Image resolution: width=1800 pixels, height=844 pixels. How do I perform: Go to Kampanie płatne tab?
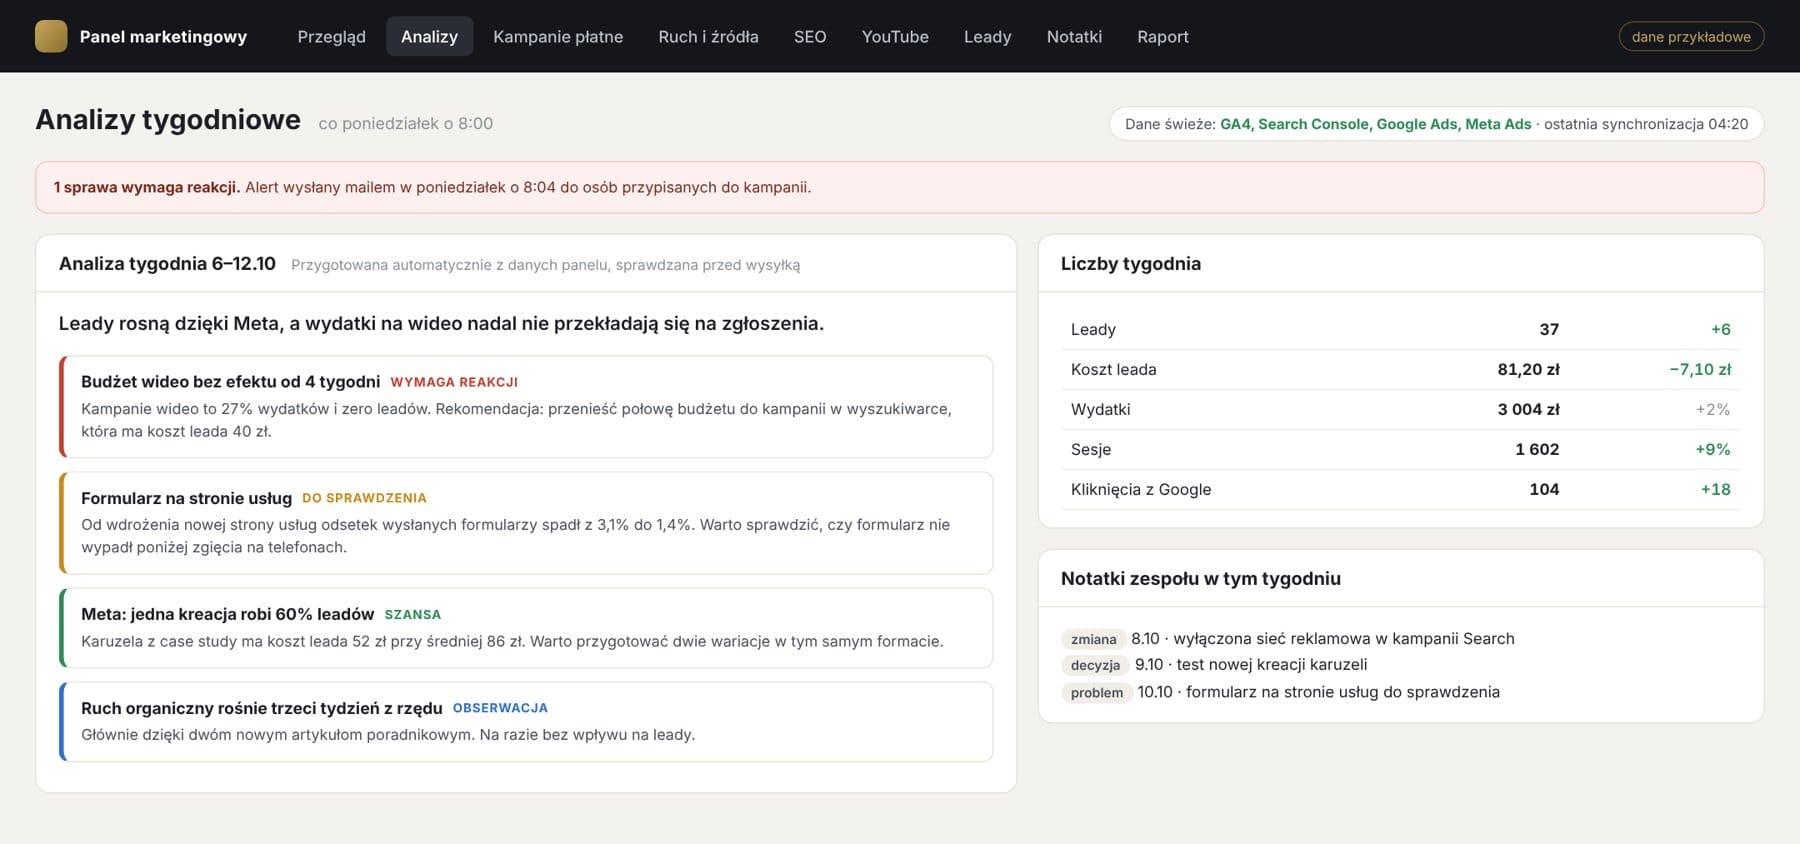coord(558,36)
